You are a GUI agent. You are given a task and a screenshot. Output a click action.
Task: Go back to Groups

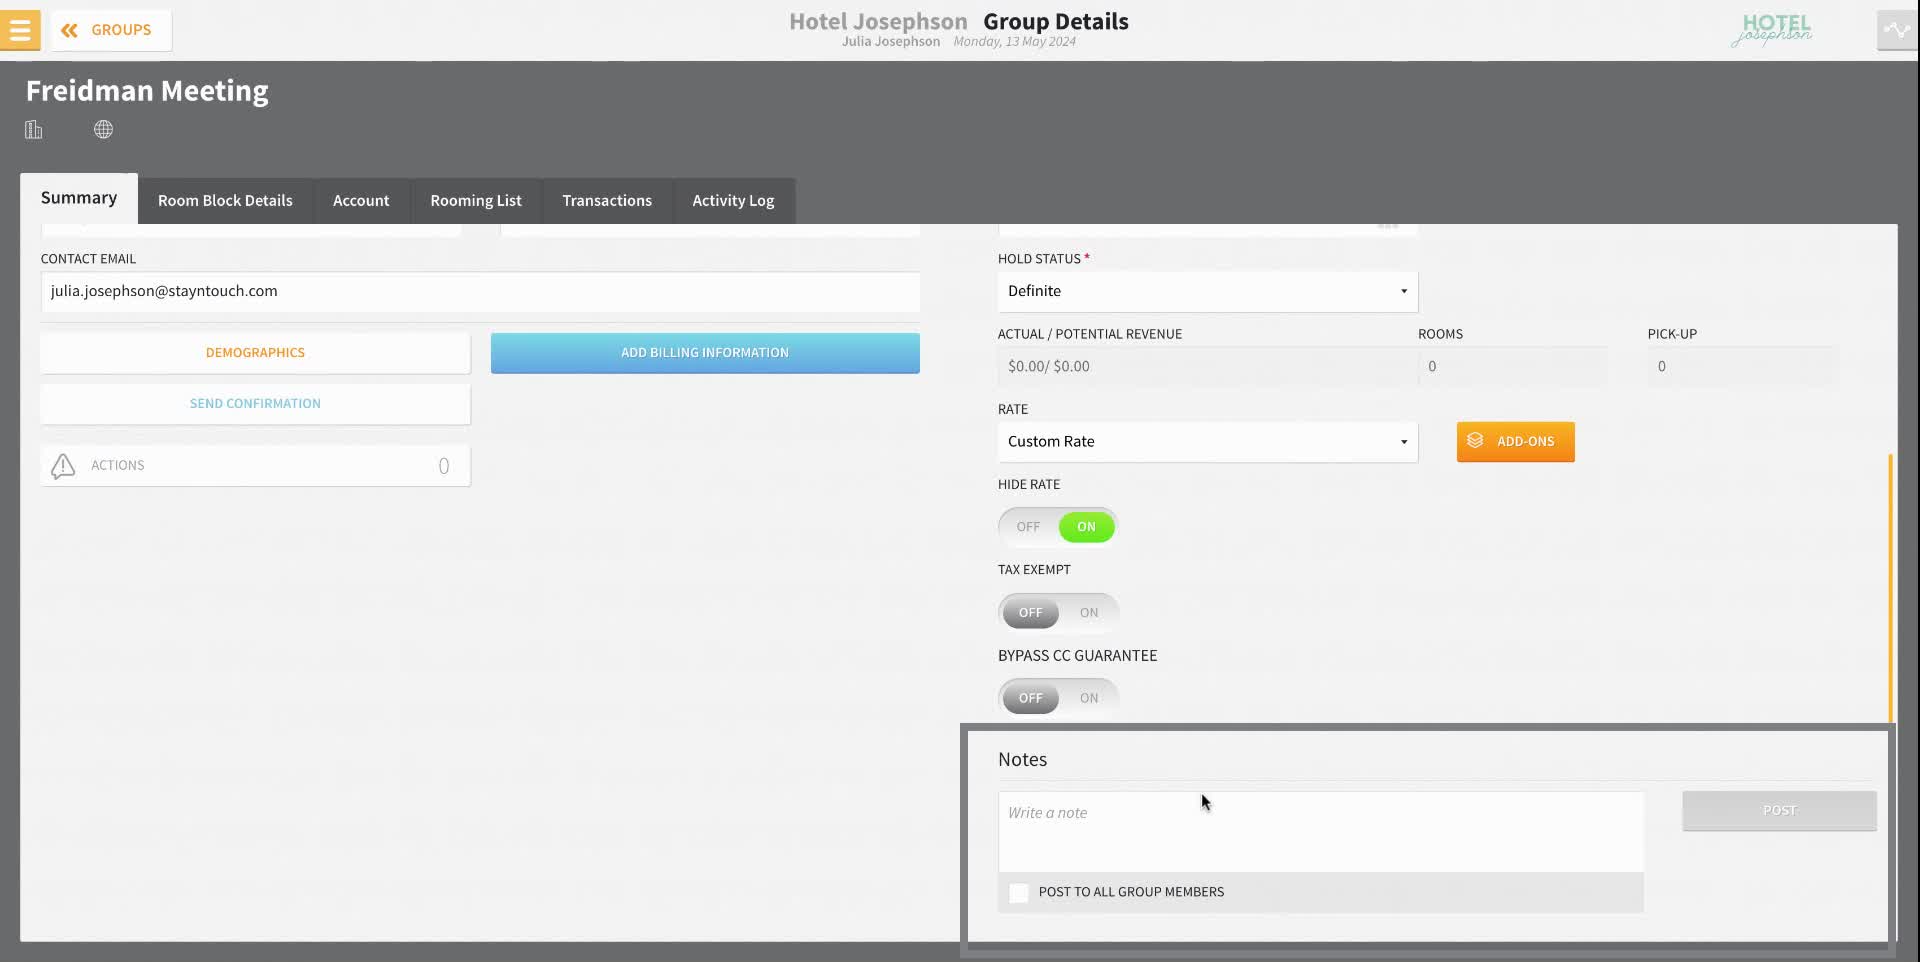click(x=110, y=30)
